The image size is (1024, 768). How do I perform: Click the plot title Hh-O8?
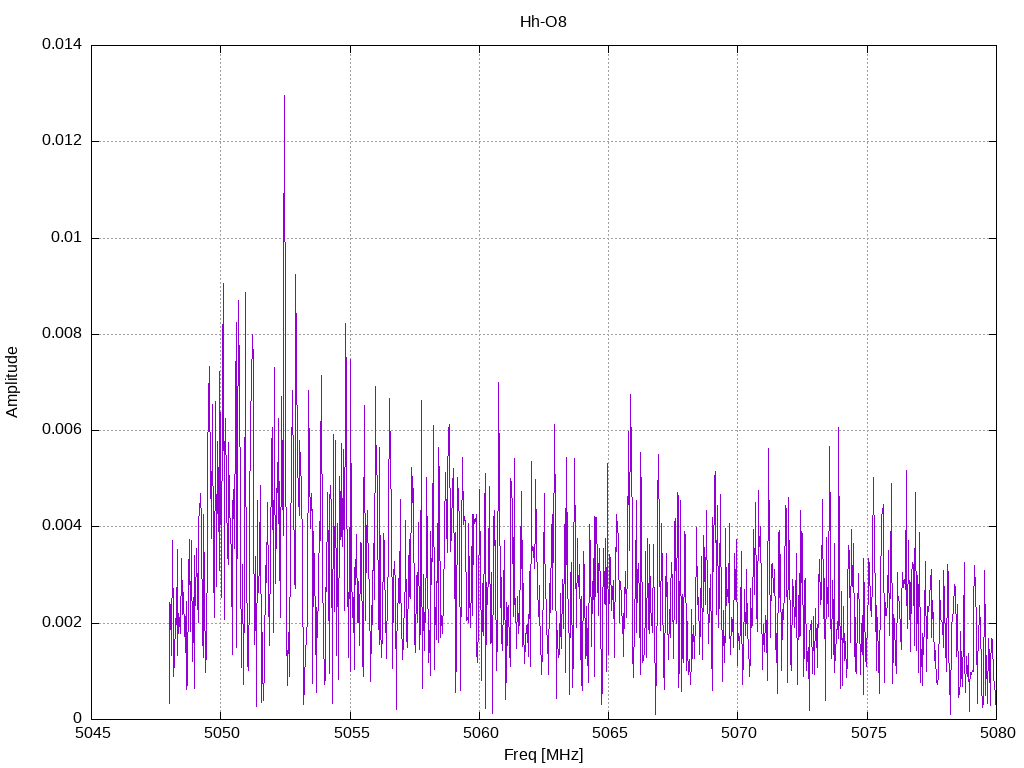(543, 21)
